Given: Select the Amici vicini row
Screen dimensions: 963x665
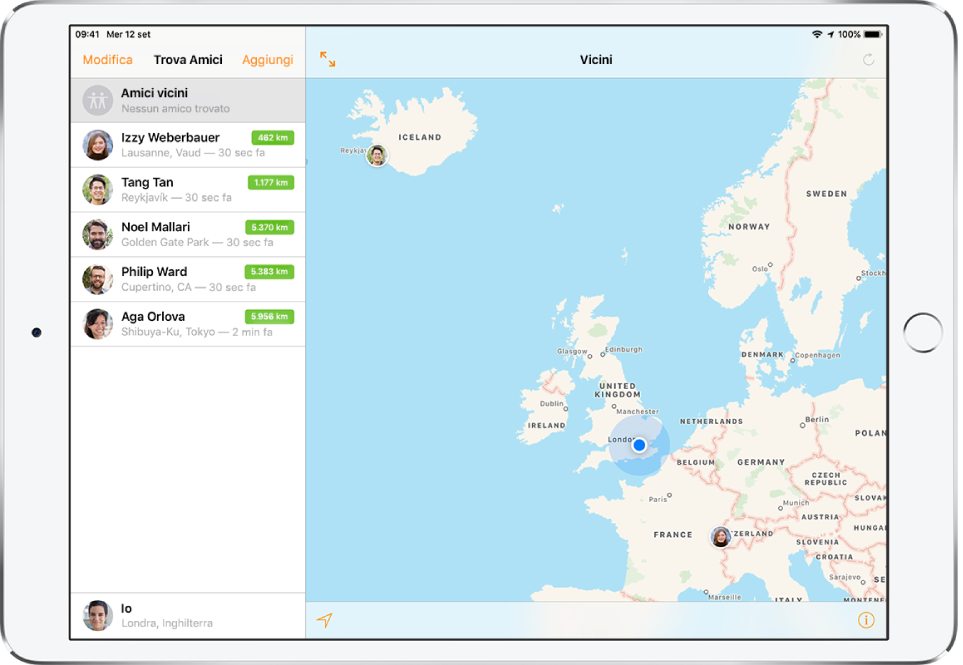Looking at the screenshot, I should click(188, 100).
